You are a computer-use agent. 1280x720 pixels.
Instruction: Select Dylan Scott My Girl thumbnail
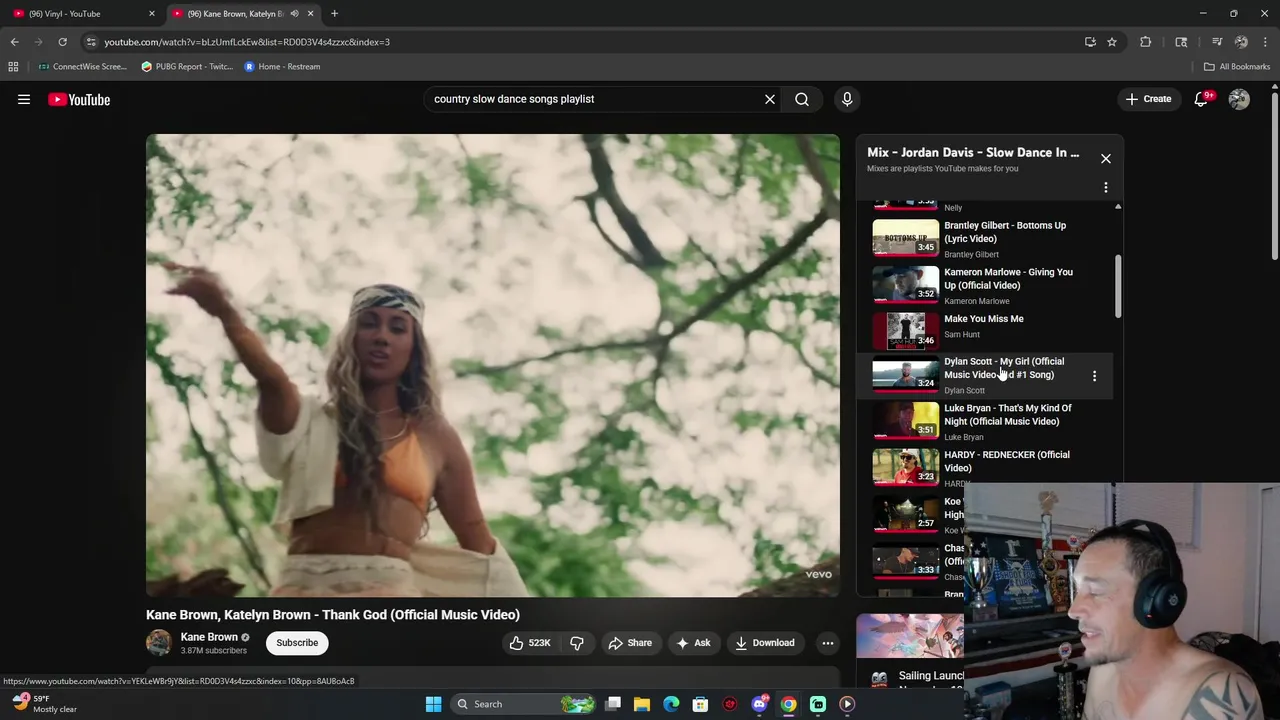(x=906, y=374)
